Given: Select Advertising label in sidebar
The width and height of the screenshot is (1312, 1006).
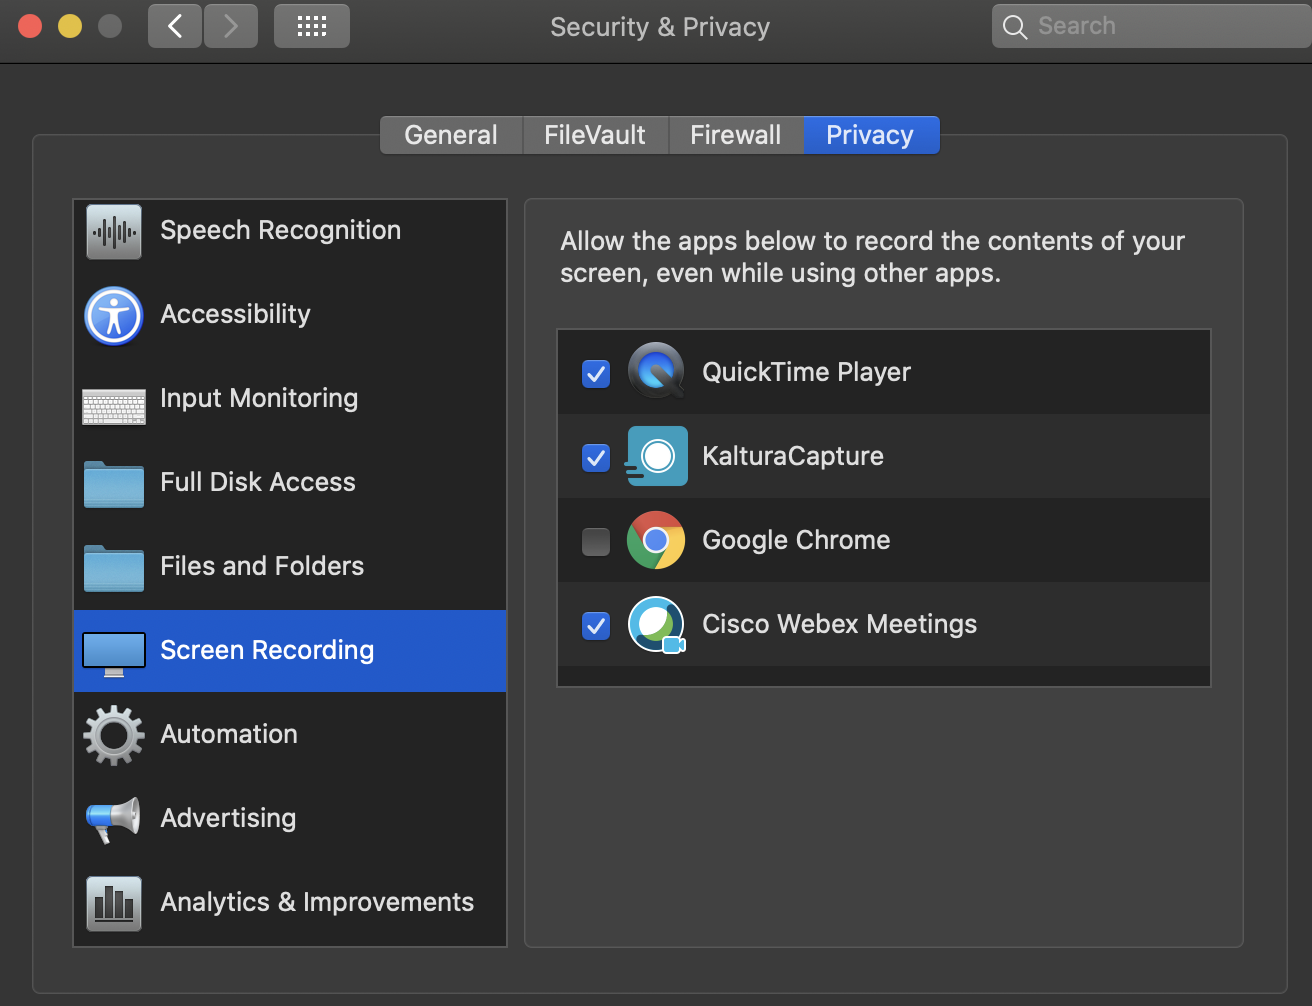Looking at the screenshot, I should click(228, 818).
